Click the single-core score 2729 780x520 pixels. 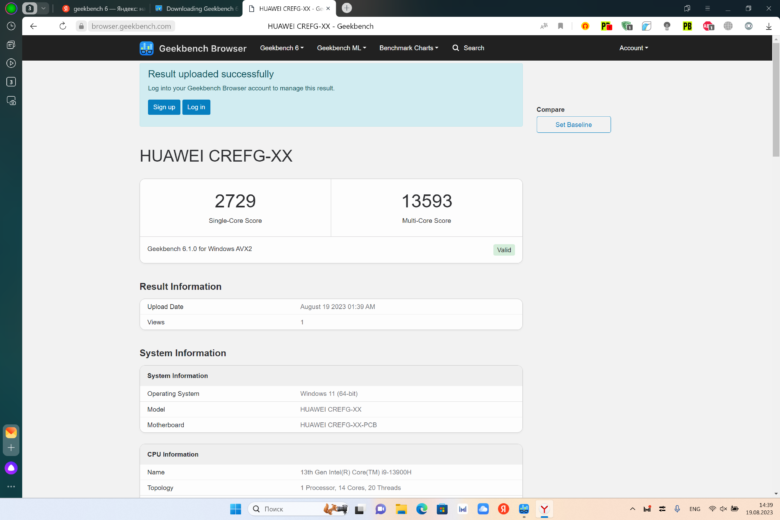click(235, 201)
